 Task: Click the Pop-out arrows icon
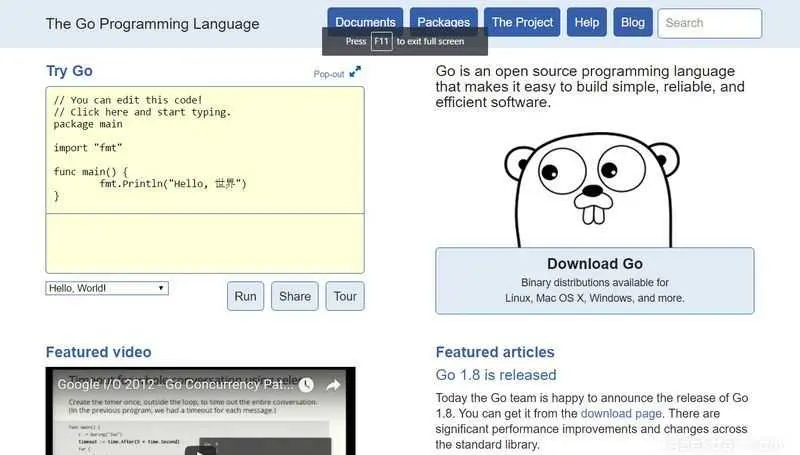click(x=355, y=72)
